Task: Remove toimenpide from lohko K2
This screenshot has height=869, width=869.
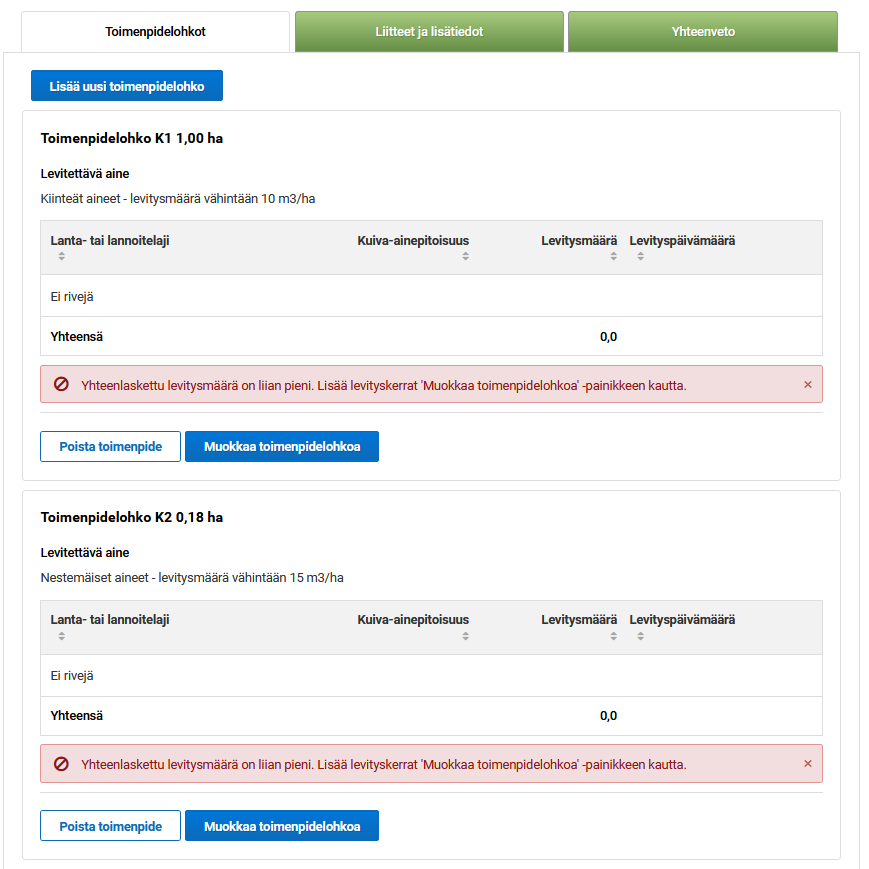Action: pyautogui.click(x=110, y=826)
